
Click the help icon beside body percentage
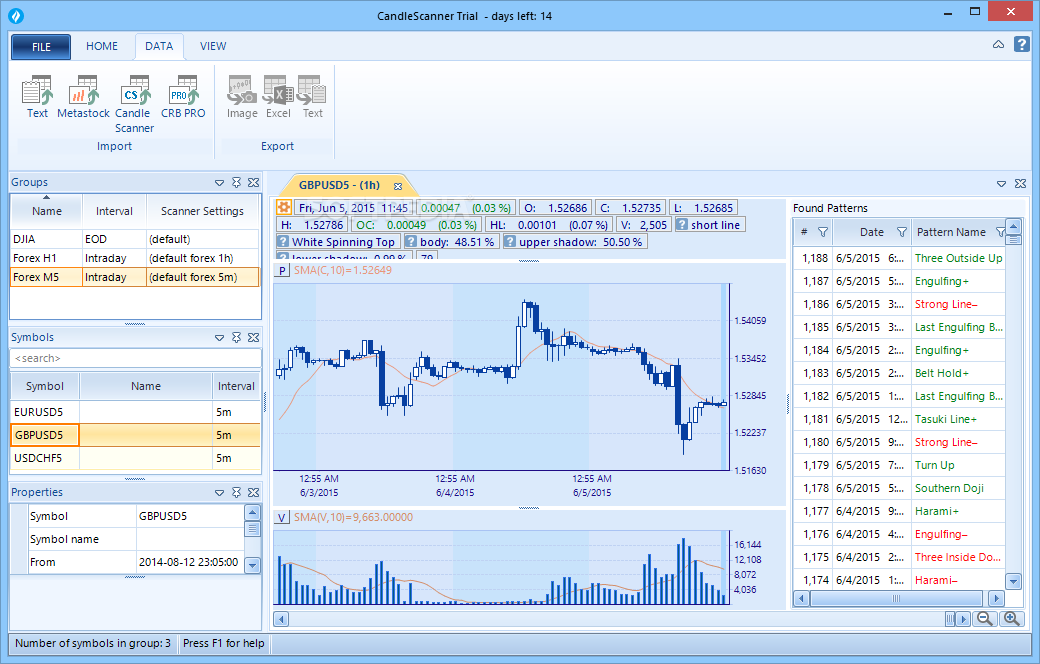pyautogui.click(x=411, y=241)
